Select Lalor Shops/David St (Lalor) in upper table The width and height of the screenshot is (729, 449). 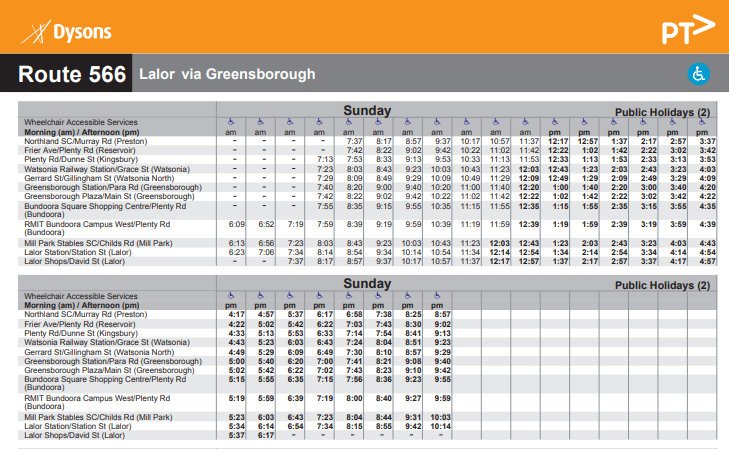[x=74, y=261]
